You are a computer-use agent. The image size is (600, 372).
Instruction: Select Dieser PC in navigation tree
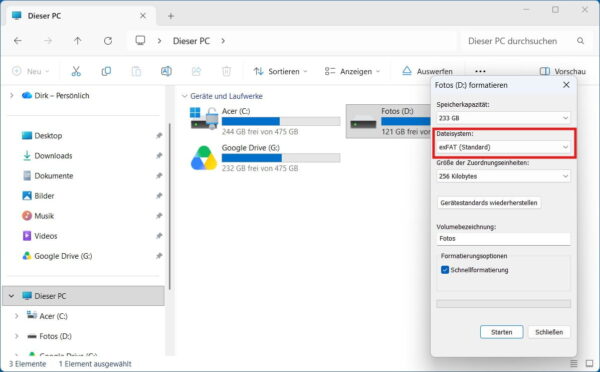pos(83,296)
